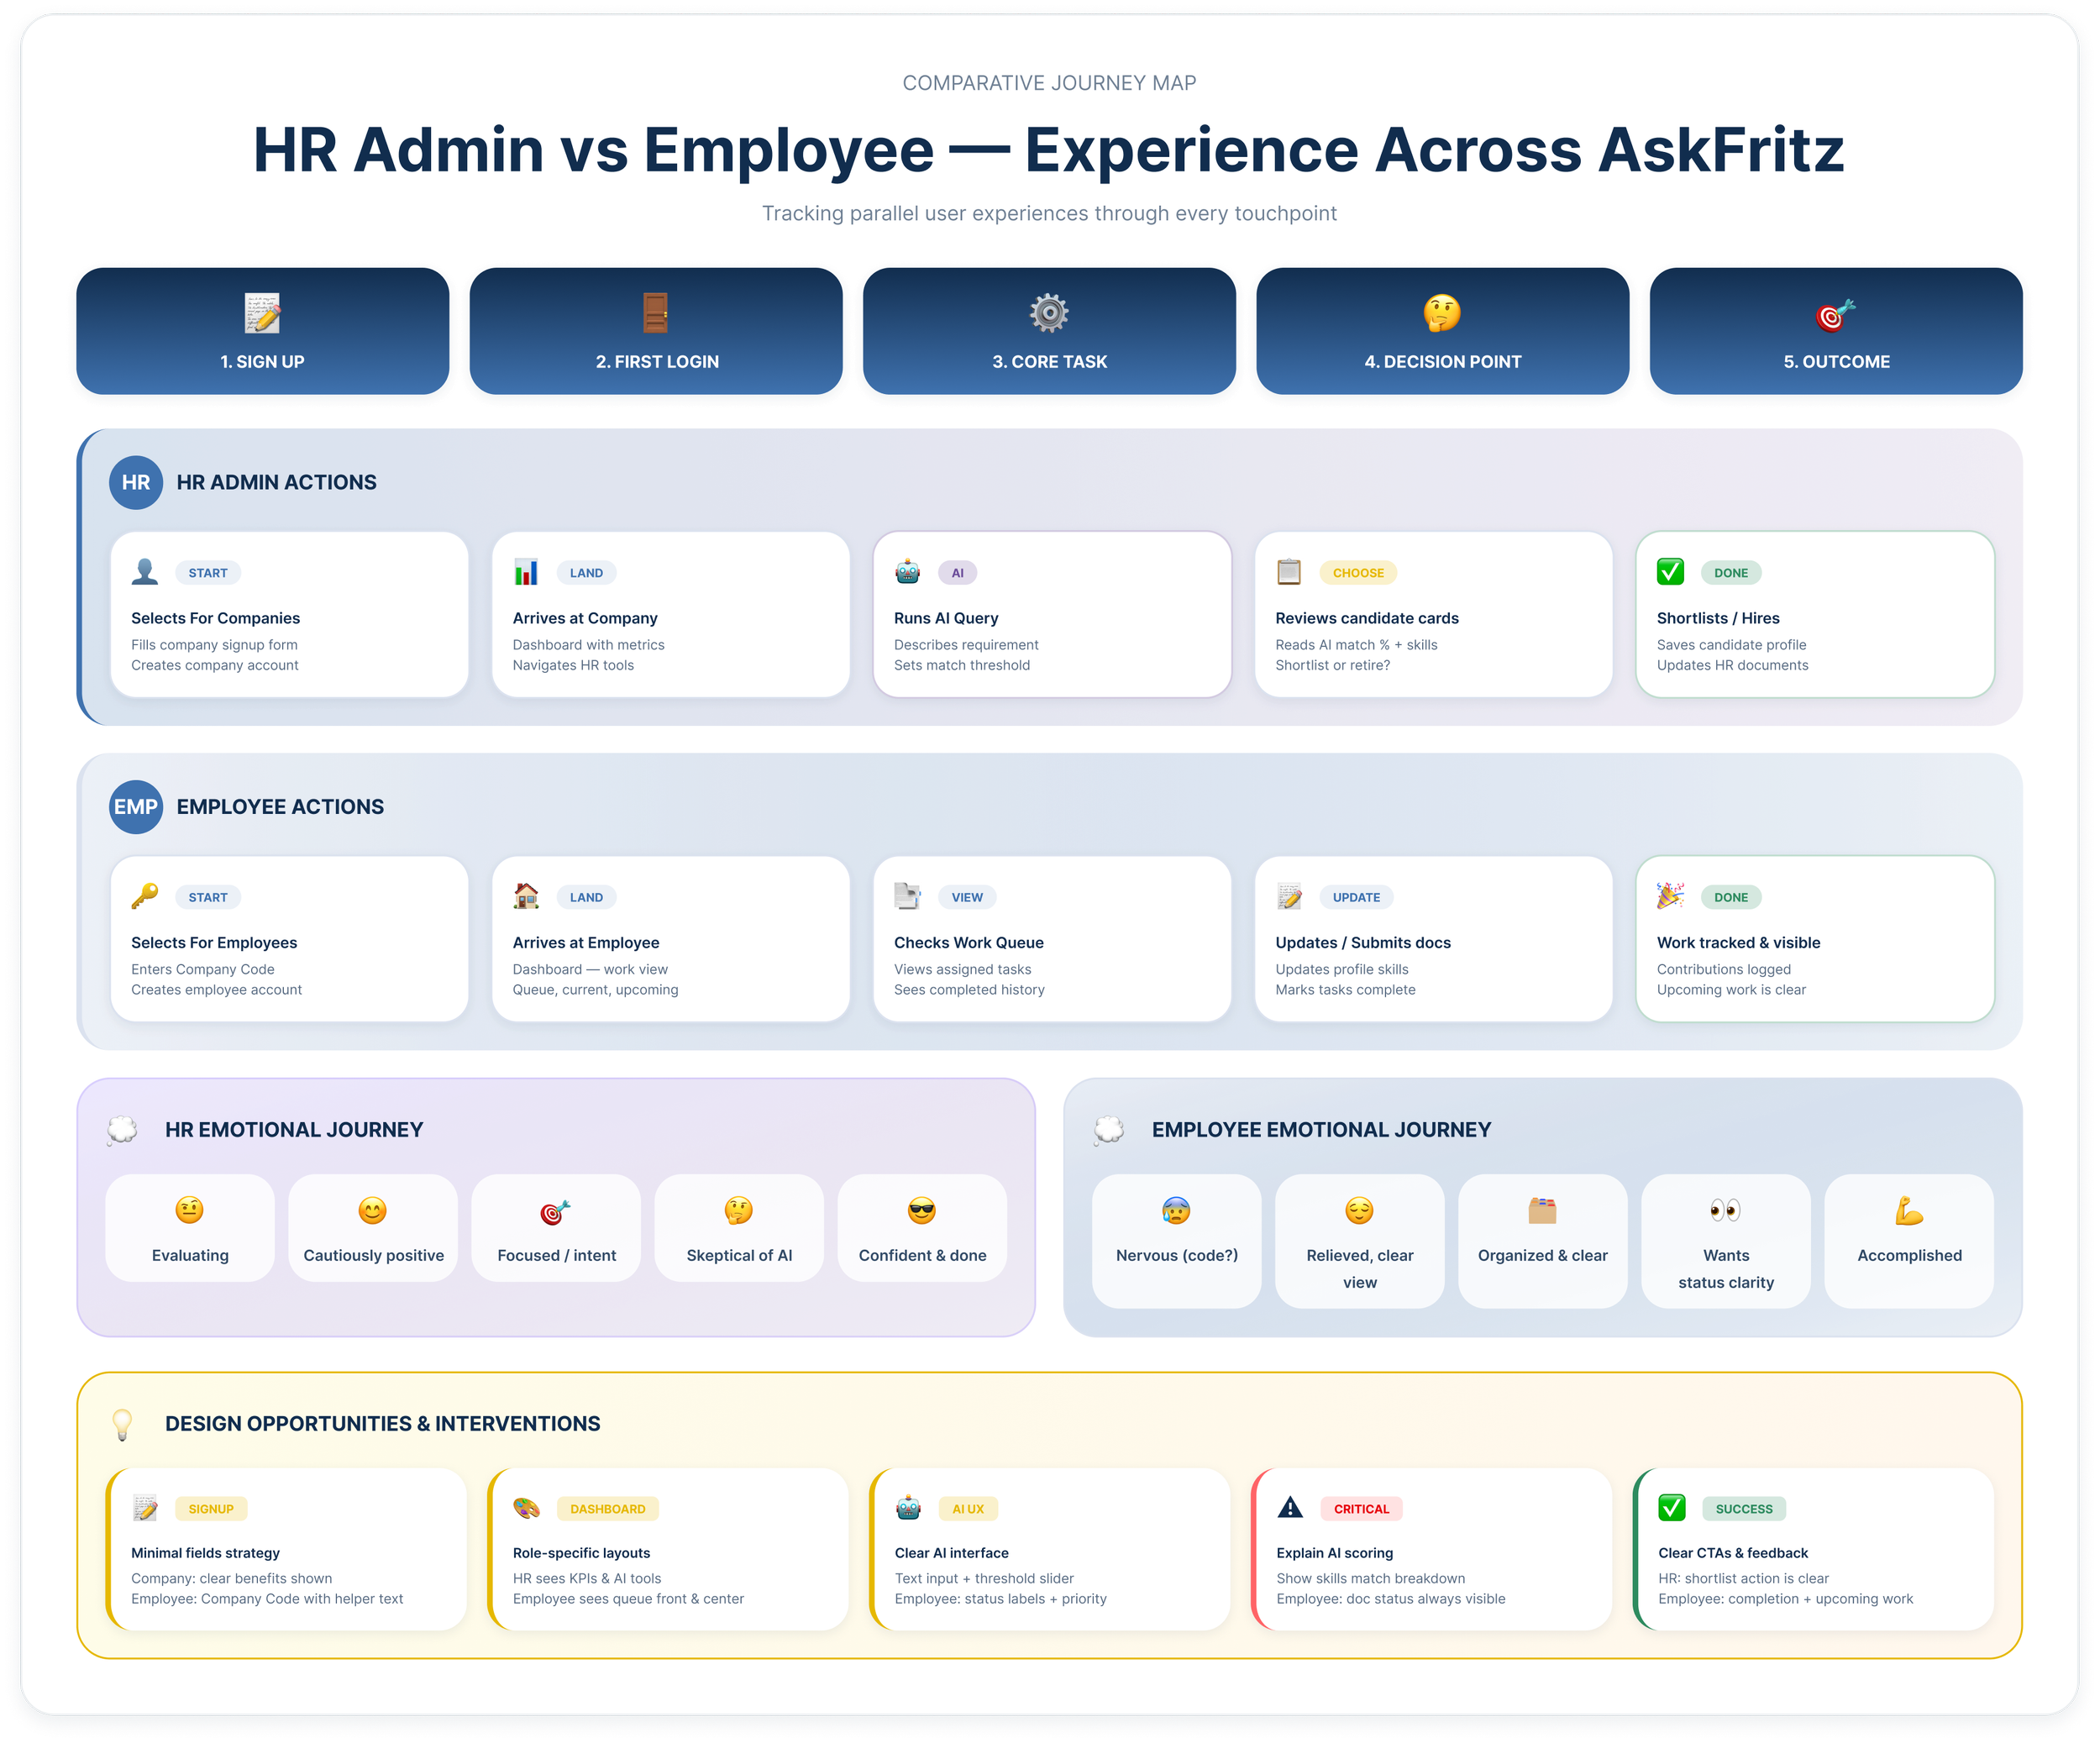Click the CRITICAL tag label
This screenshot has height=1743, width=2100.
(1361, 1509)
